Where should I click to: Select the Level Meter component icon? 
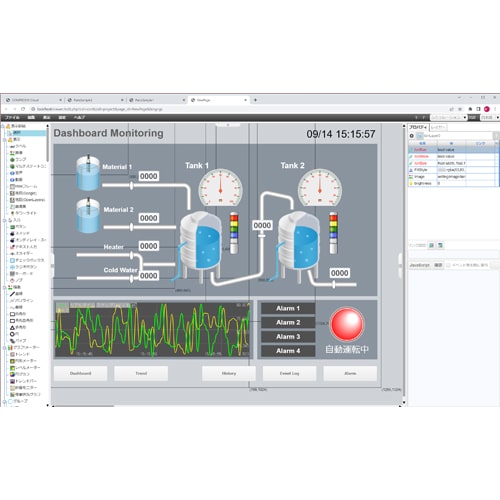click(x=12, y=367)
